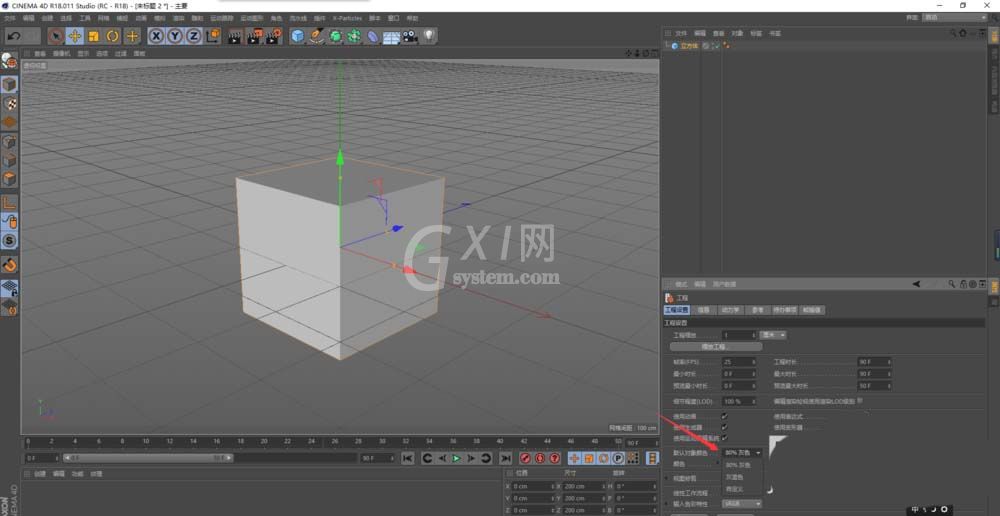
Task: Click the attribute manager back arrow
Action: click(x=916, y=284)
